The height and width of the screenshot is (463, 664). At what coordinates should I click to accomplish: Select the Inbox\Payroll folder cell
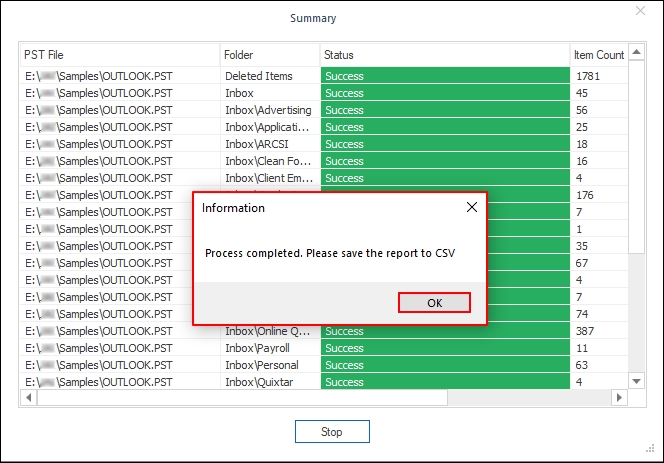click(x=270, y=348)
